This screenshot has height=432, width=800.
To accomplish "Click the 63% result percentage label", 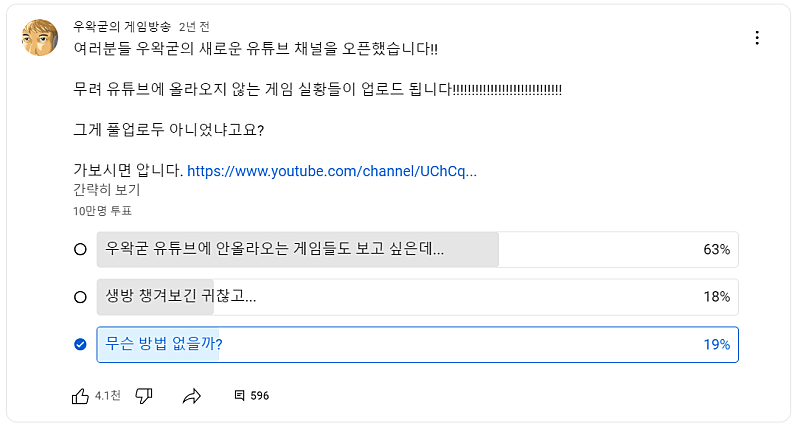I will [716, 249].
